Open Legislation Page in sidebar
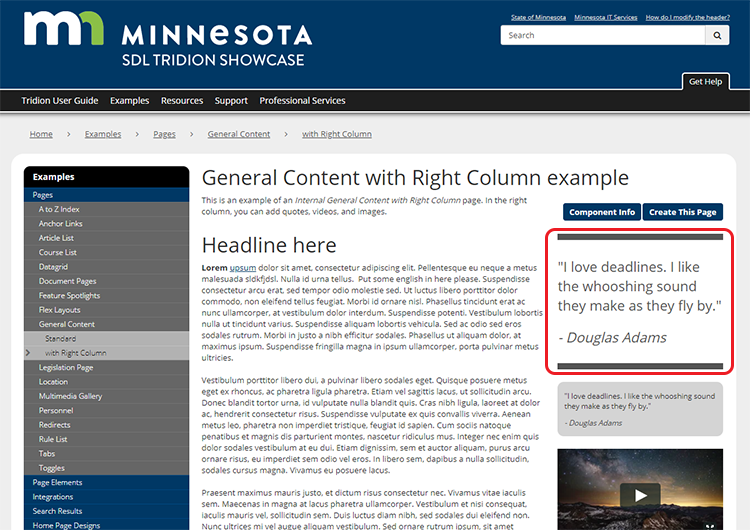The width and height of the screenshot is (750, 530). tap(107, 367)
